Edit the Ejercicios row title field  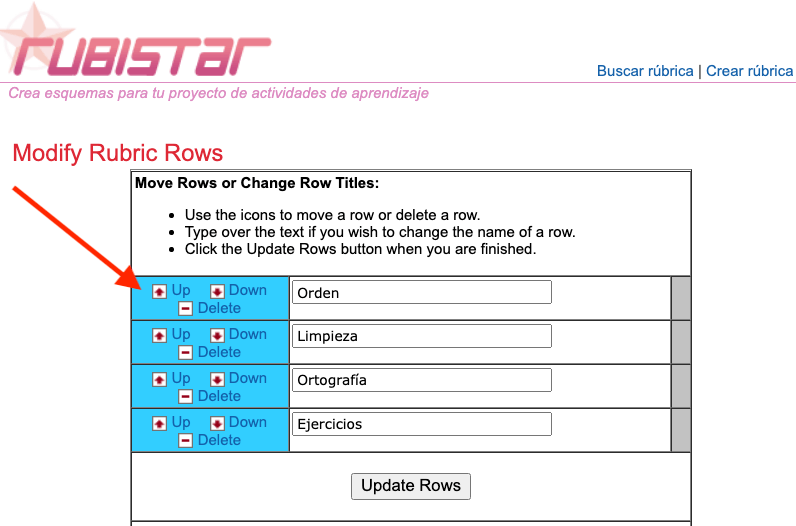click(421, 424)
